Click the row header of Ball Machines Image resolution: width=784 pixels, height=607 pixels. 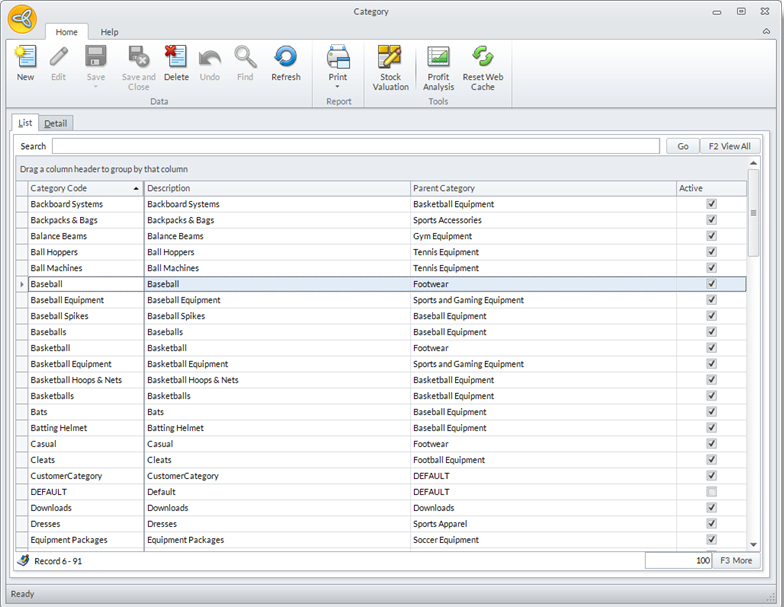22,268
